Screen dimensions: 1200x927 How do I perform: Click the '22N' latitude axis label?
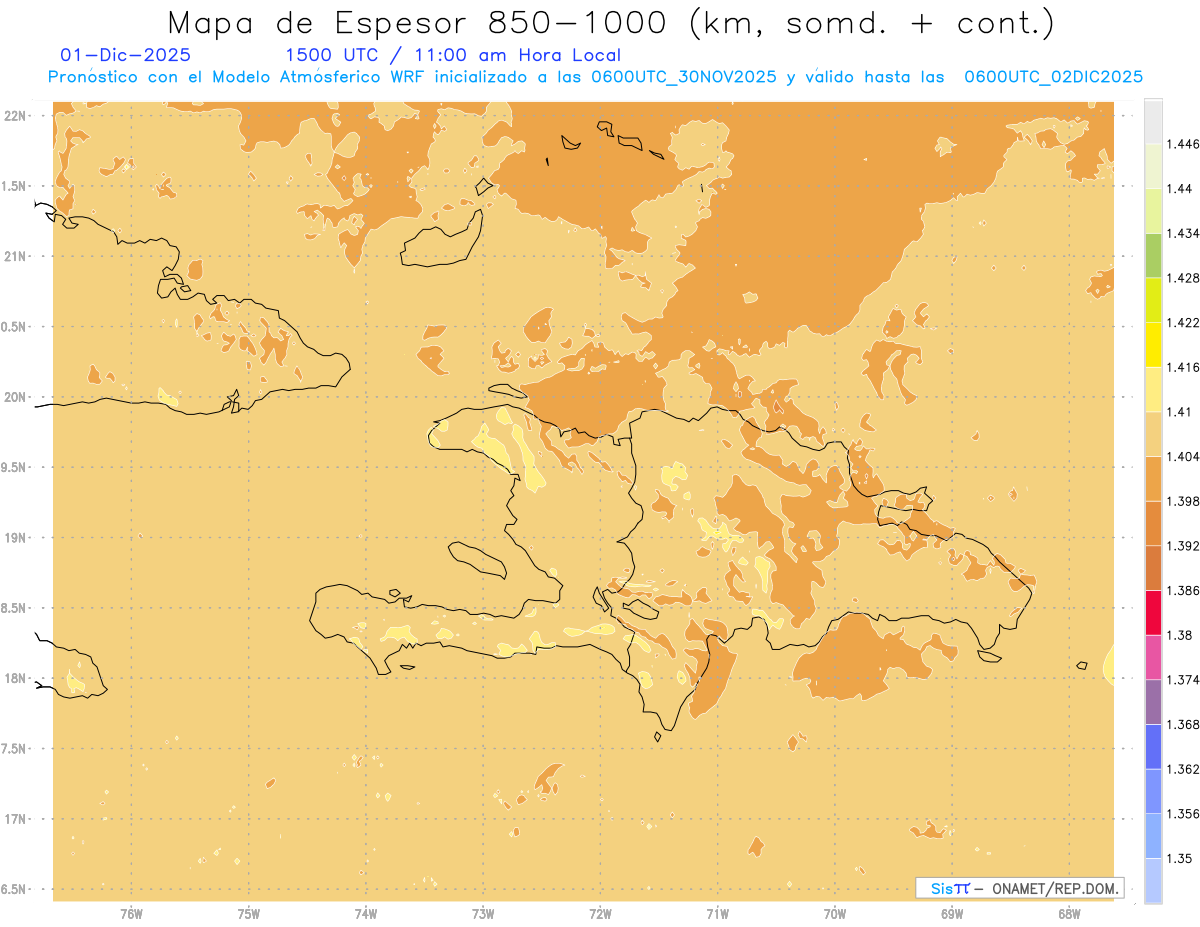(x=15, y=116)
